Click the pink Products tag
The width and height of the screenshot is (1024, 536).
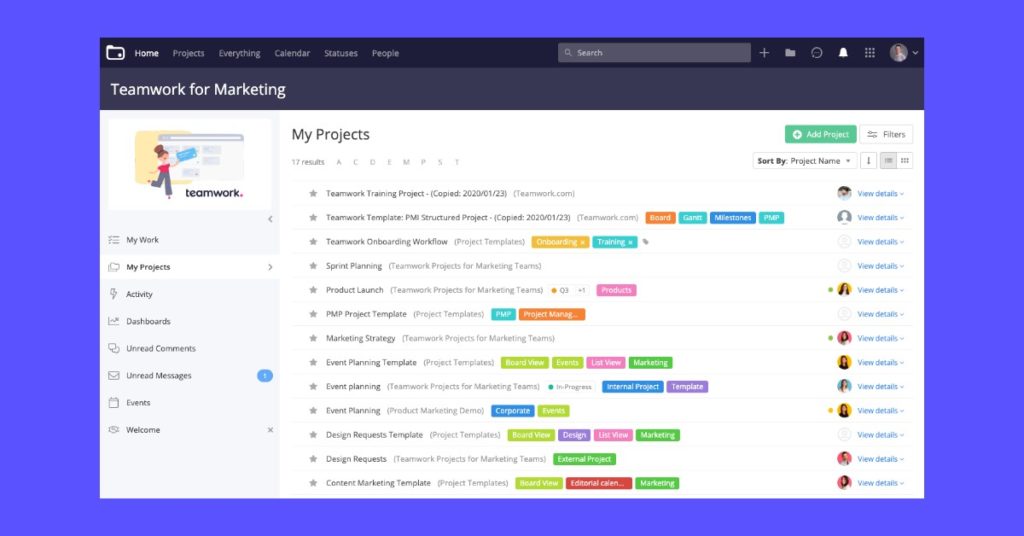[616, 291]
